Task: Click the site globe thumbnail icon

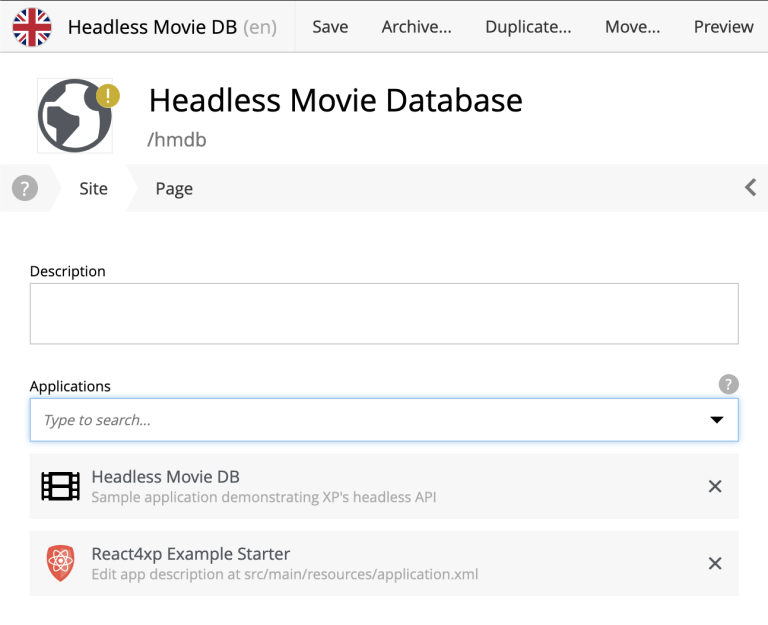Action: (x=74, y=116)
